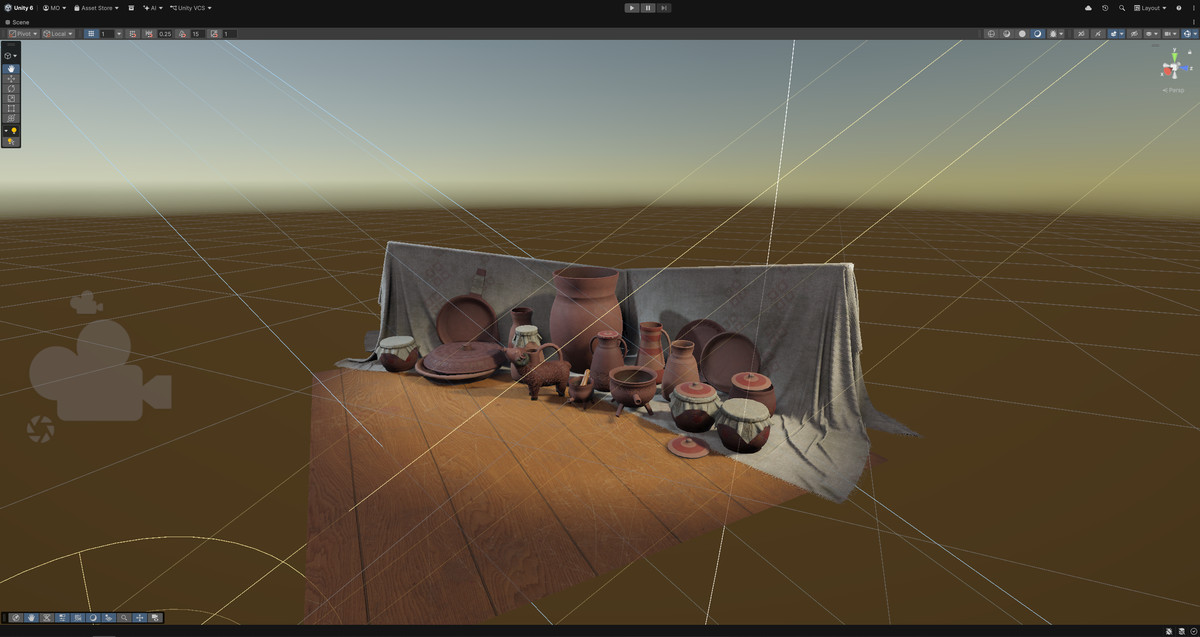Click the rotation snap field showing 15
This screenshot has height=637, width=1200.
(197, 33)
